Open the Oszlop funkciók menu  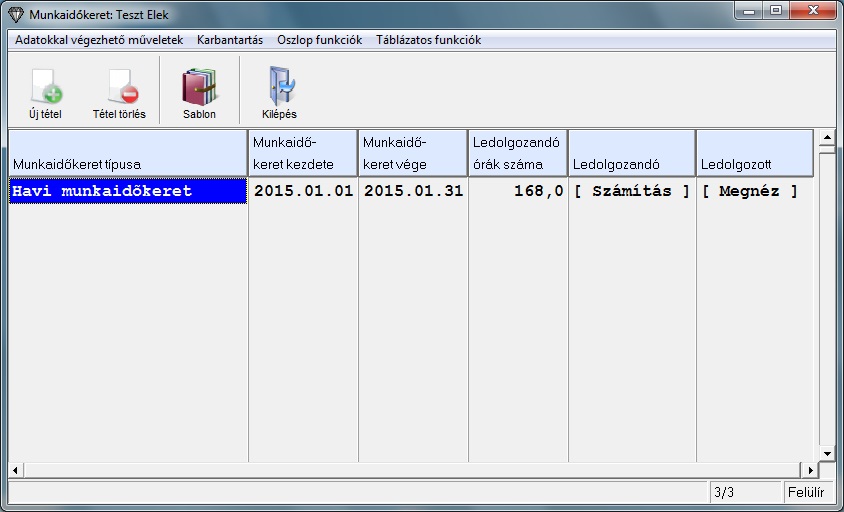coord(319,40)
